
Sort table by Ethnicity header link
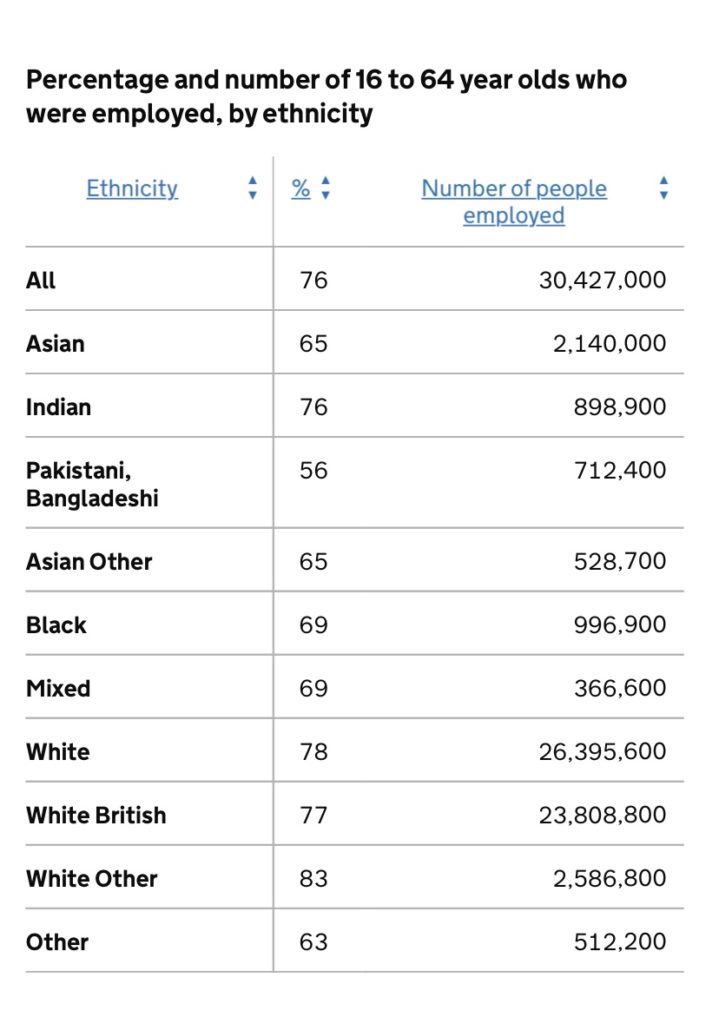[x=132, y=188]
